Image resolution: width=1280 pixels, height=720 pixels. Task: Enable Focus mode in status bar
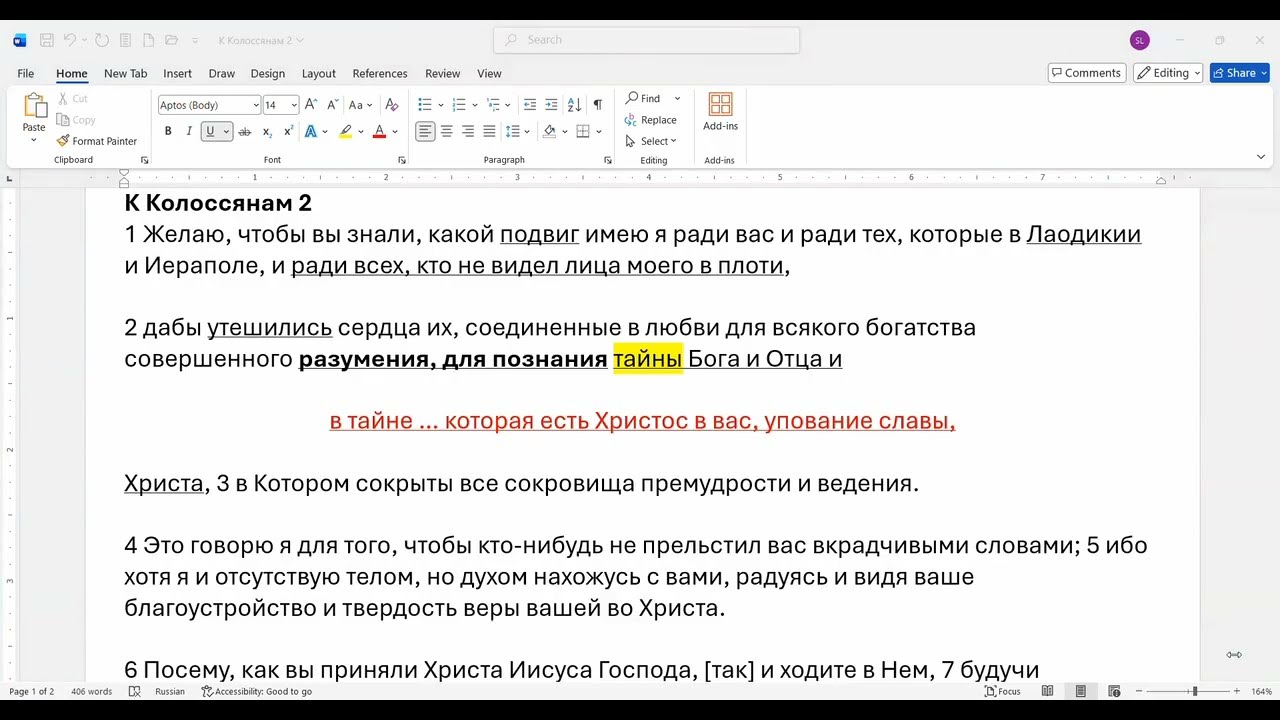tap(1003, 691)
